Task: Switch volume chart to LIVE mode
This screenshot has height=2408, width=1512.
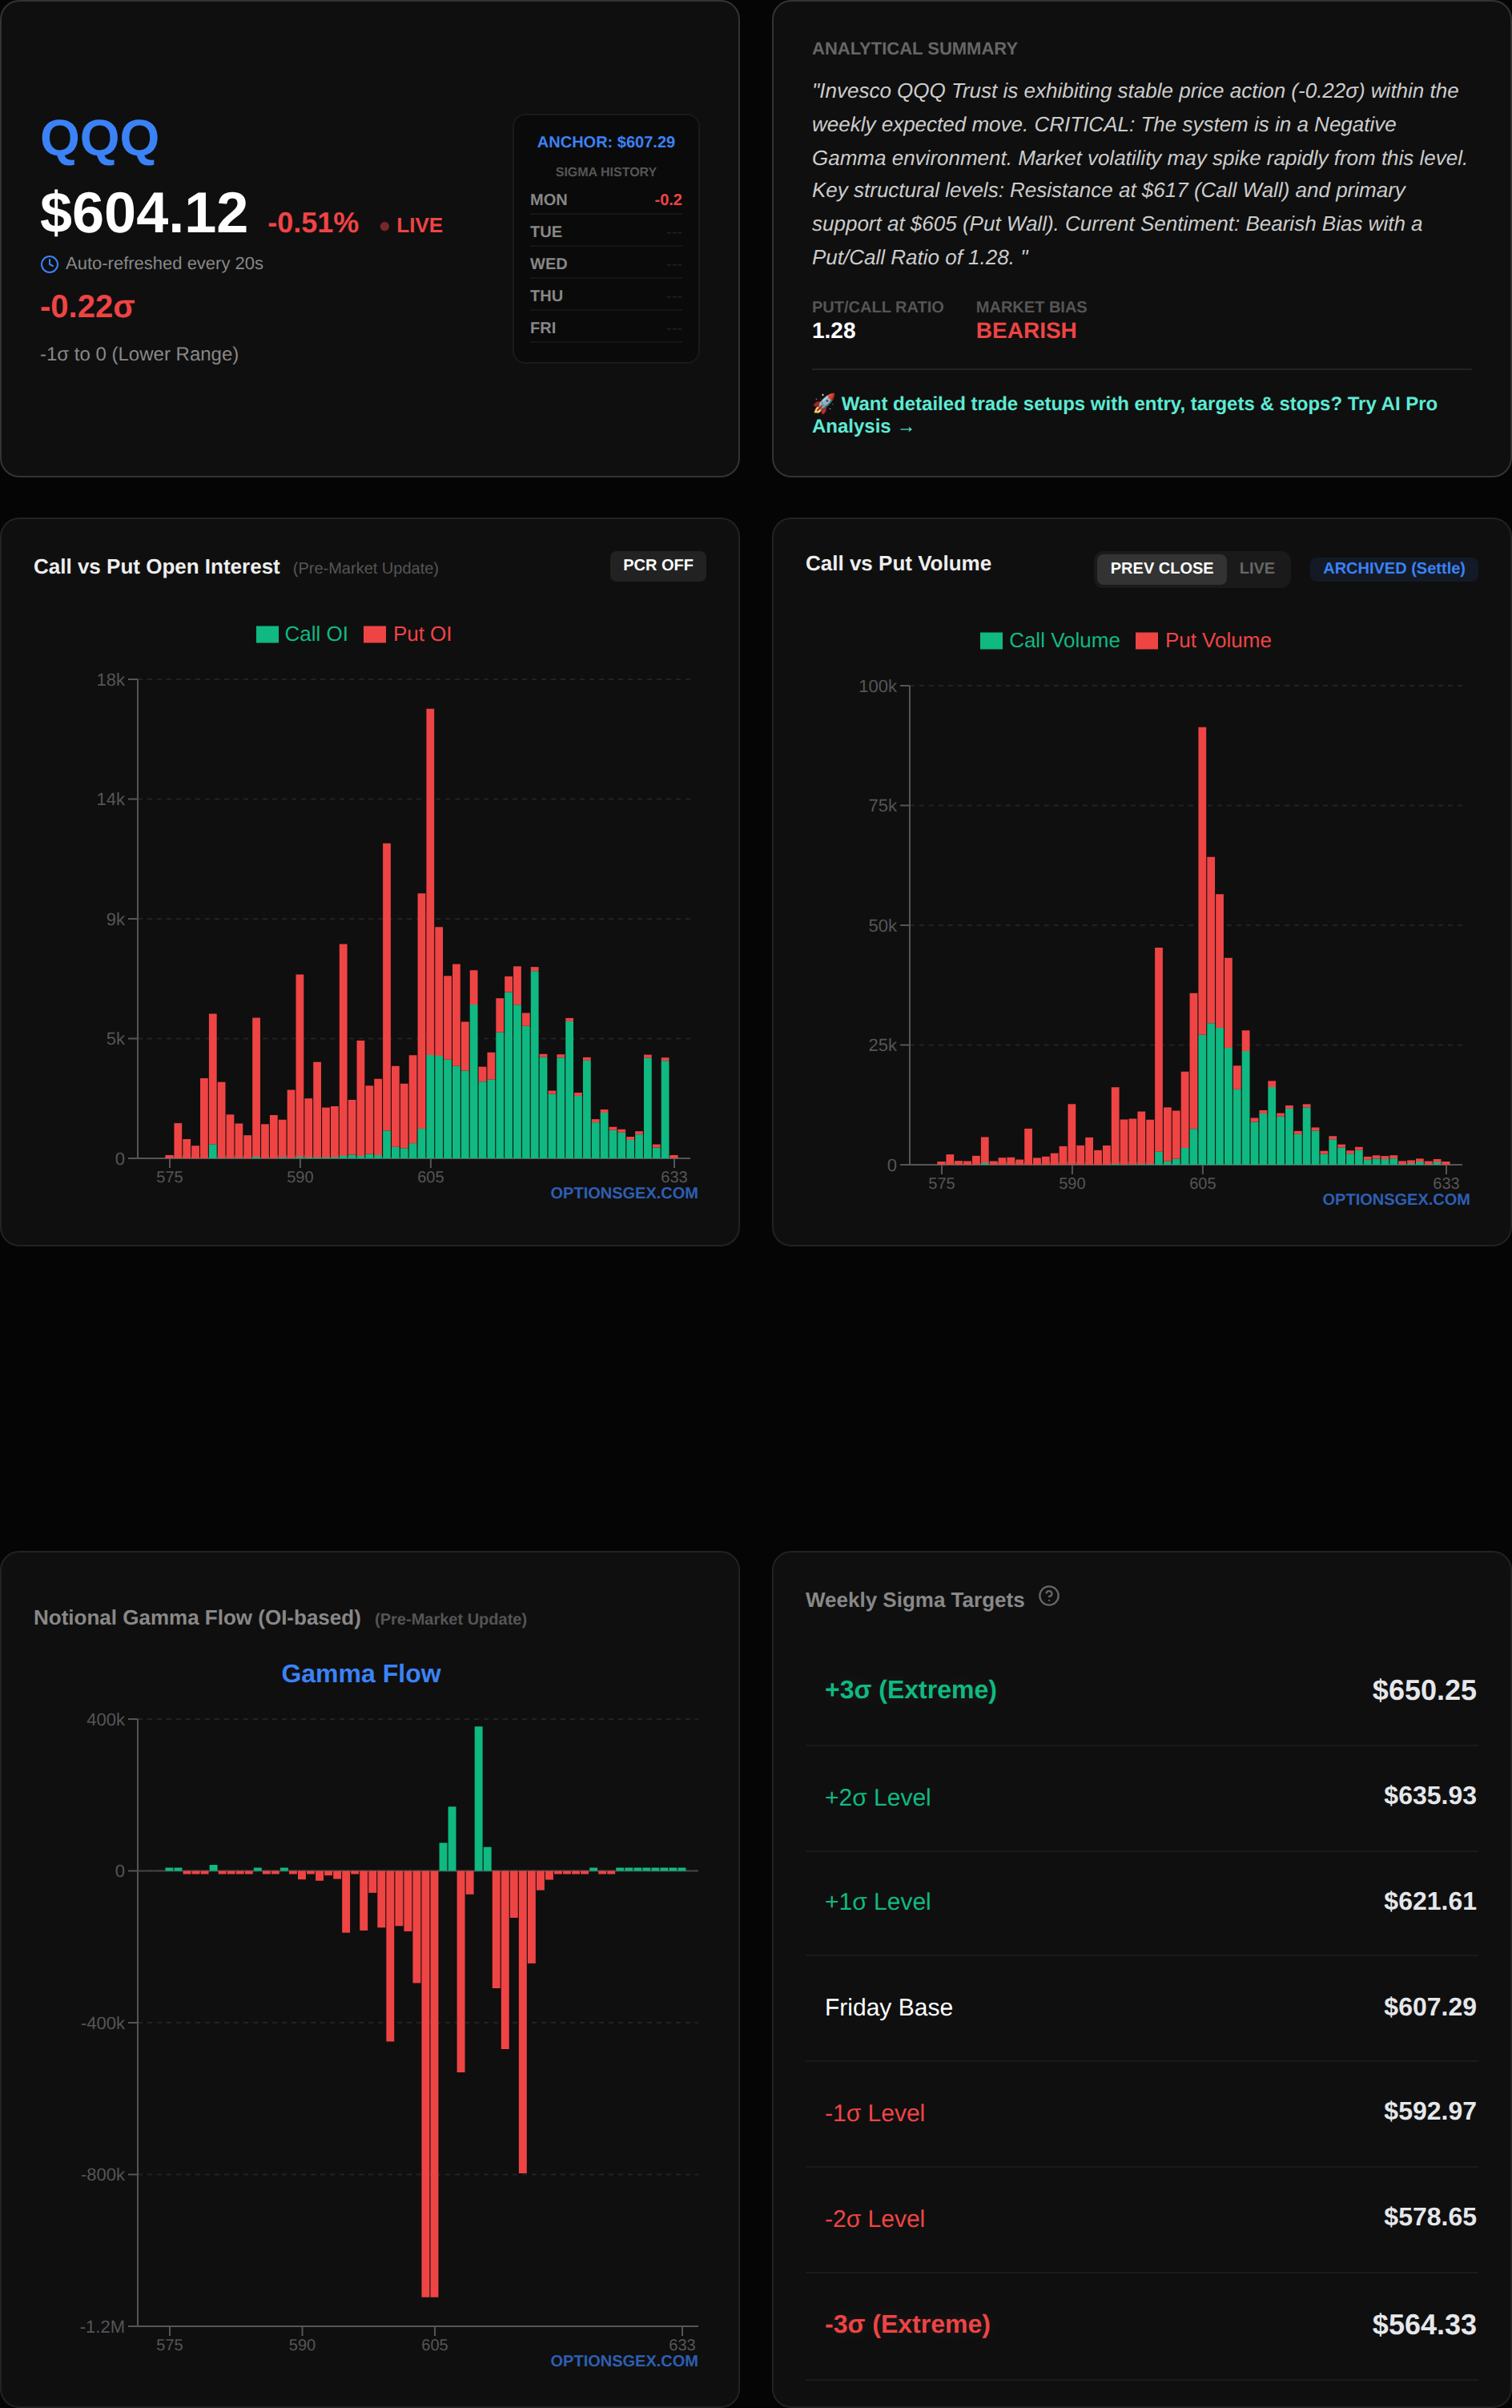Action: pyautogui.click(x=1256, y=568)
